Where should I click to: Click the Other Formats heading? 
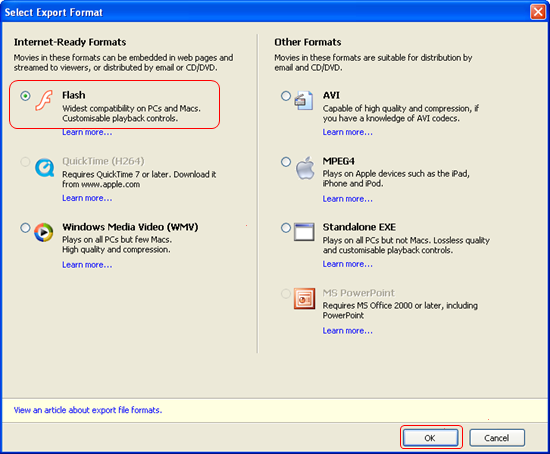(x=308, y=42)
